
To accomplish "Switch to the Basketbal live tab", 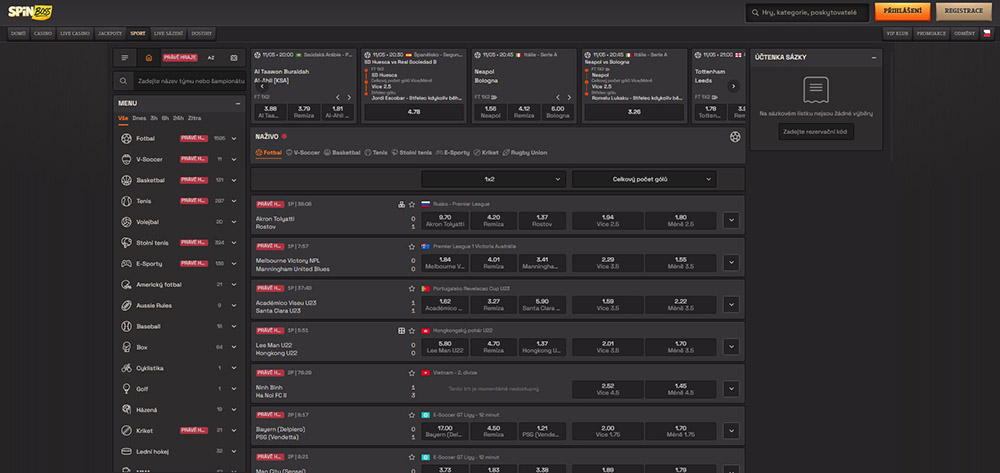I will pos(342,153).
